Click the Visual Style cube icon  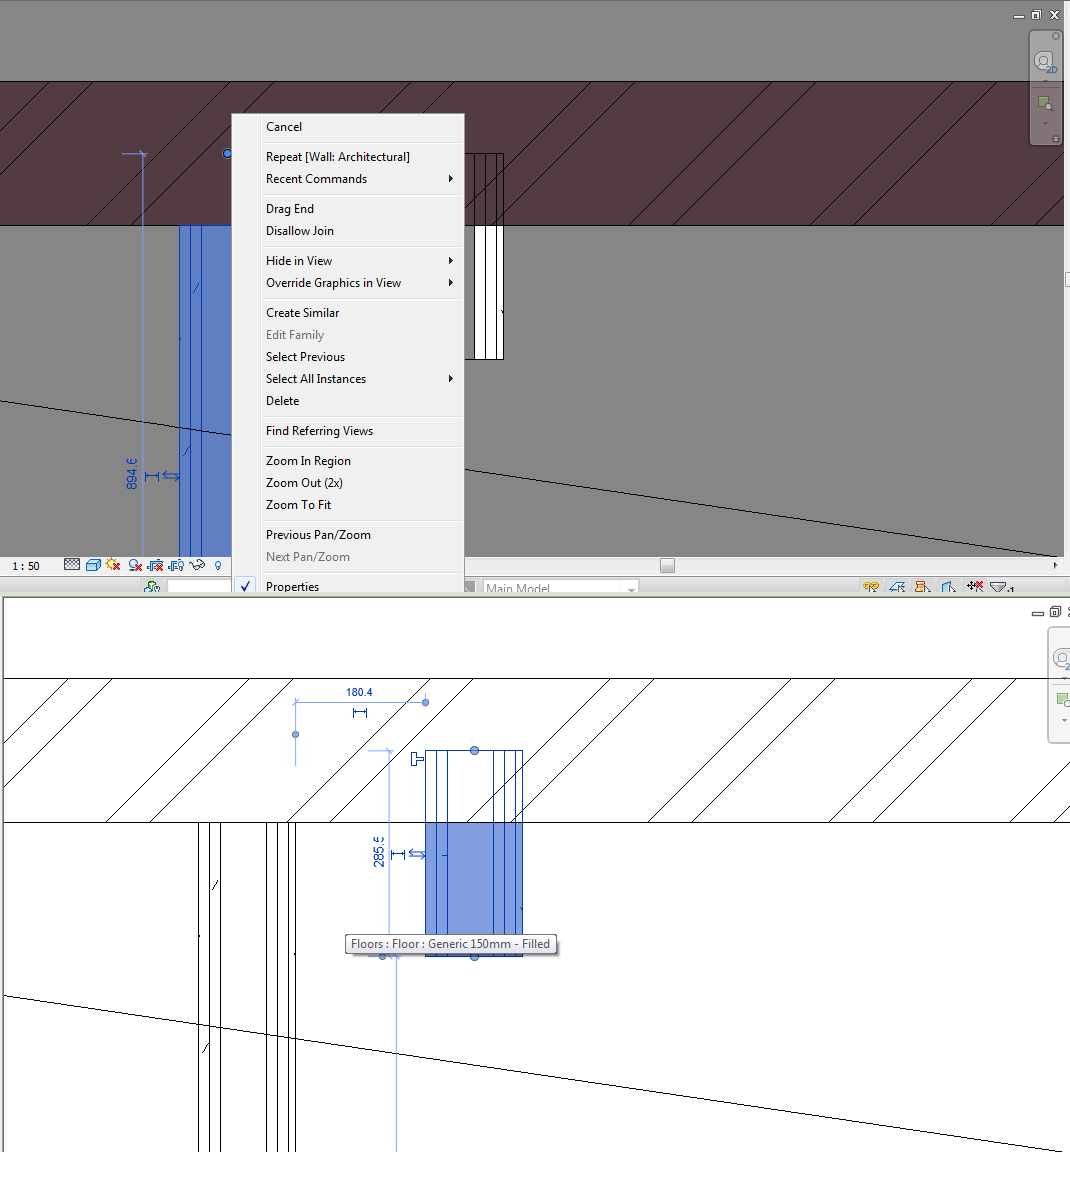click(93, 565)
